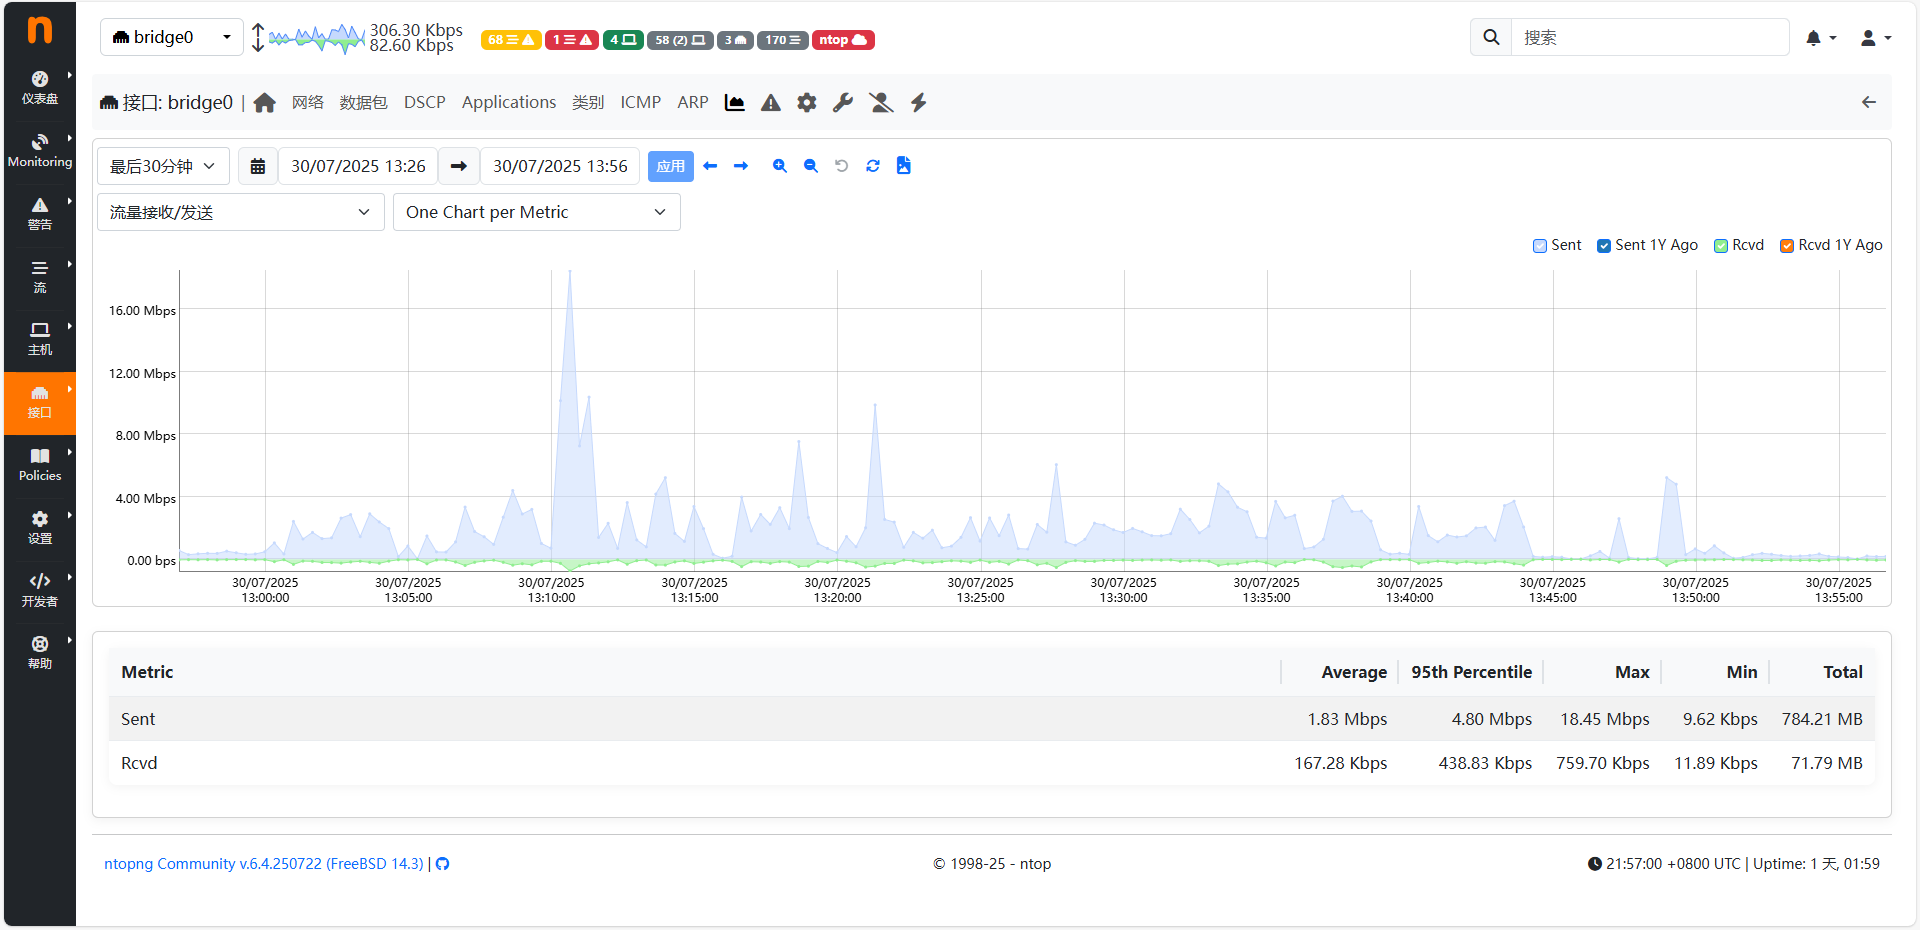The image size is (1920, 930).
Task: Download the chart via the file image icon
Action: pos(904,166)
